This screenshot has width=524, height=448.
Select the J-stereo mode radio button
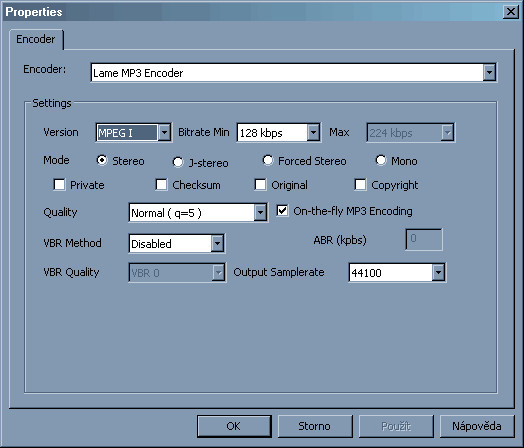point(178,162)
